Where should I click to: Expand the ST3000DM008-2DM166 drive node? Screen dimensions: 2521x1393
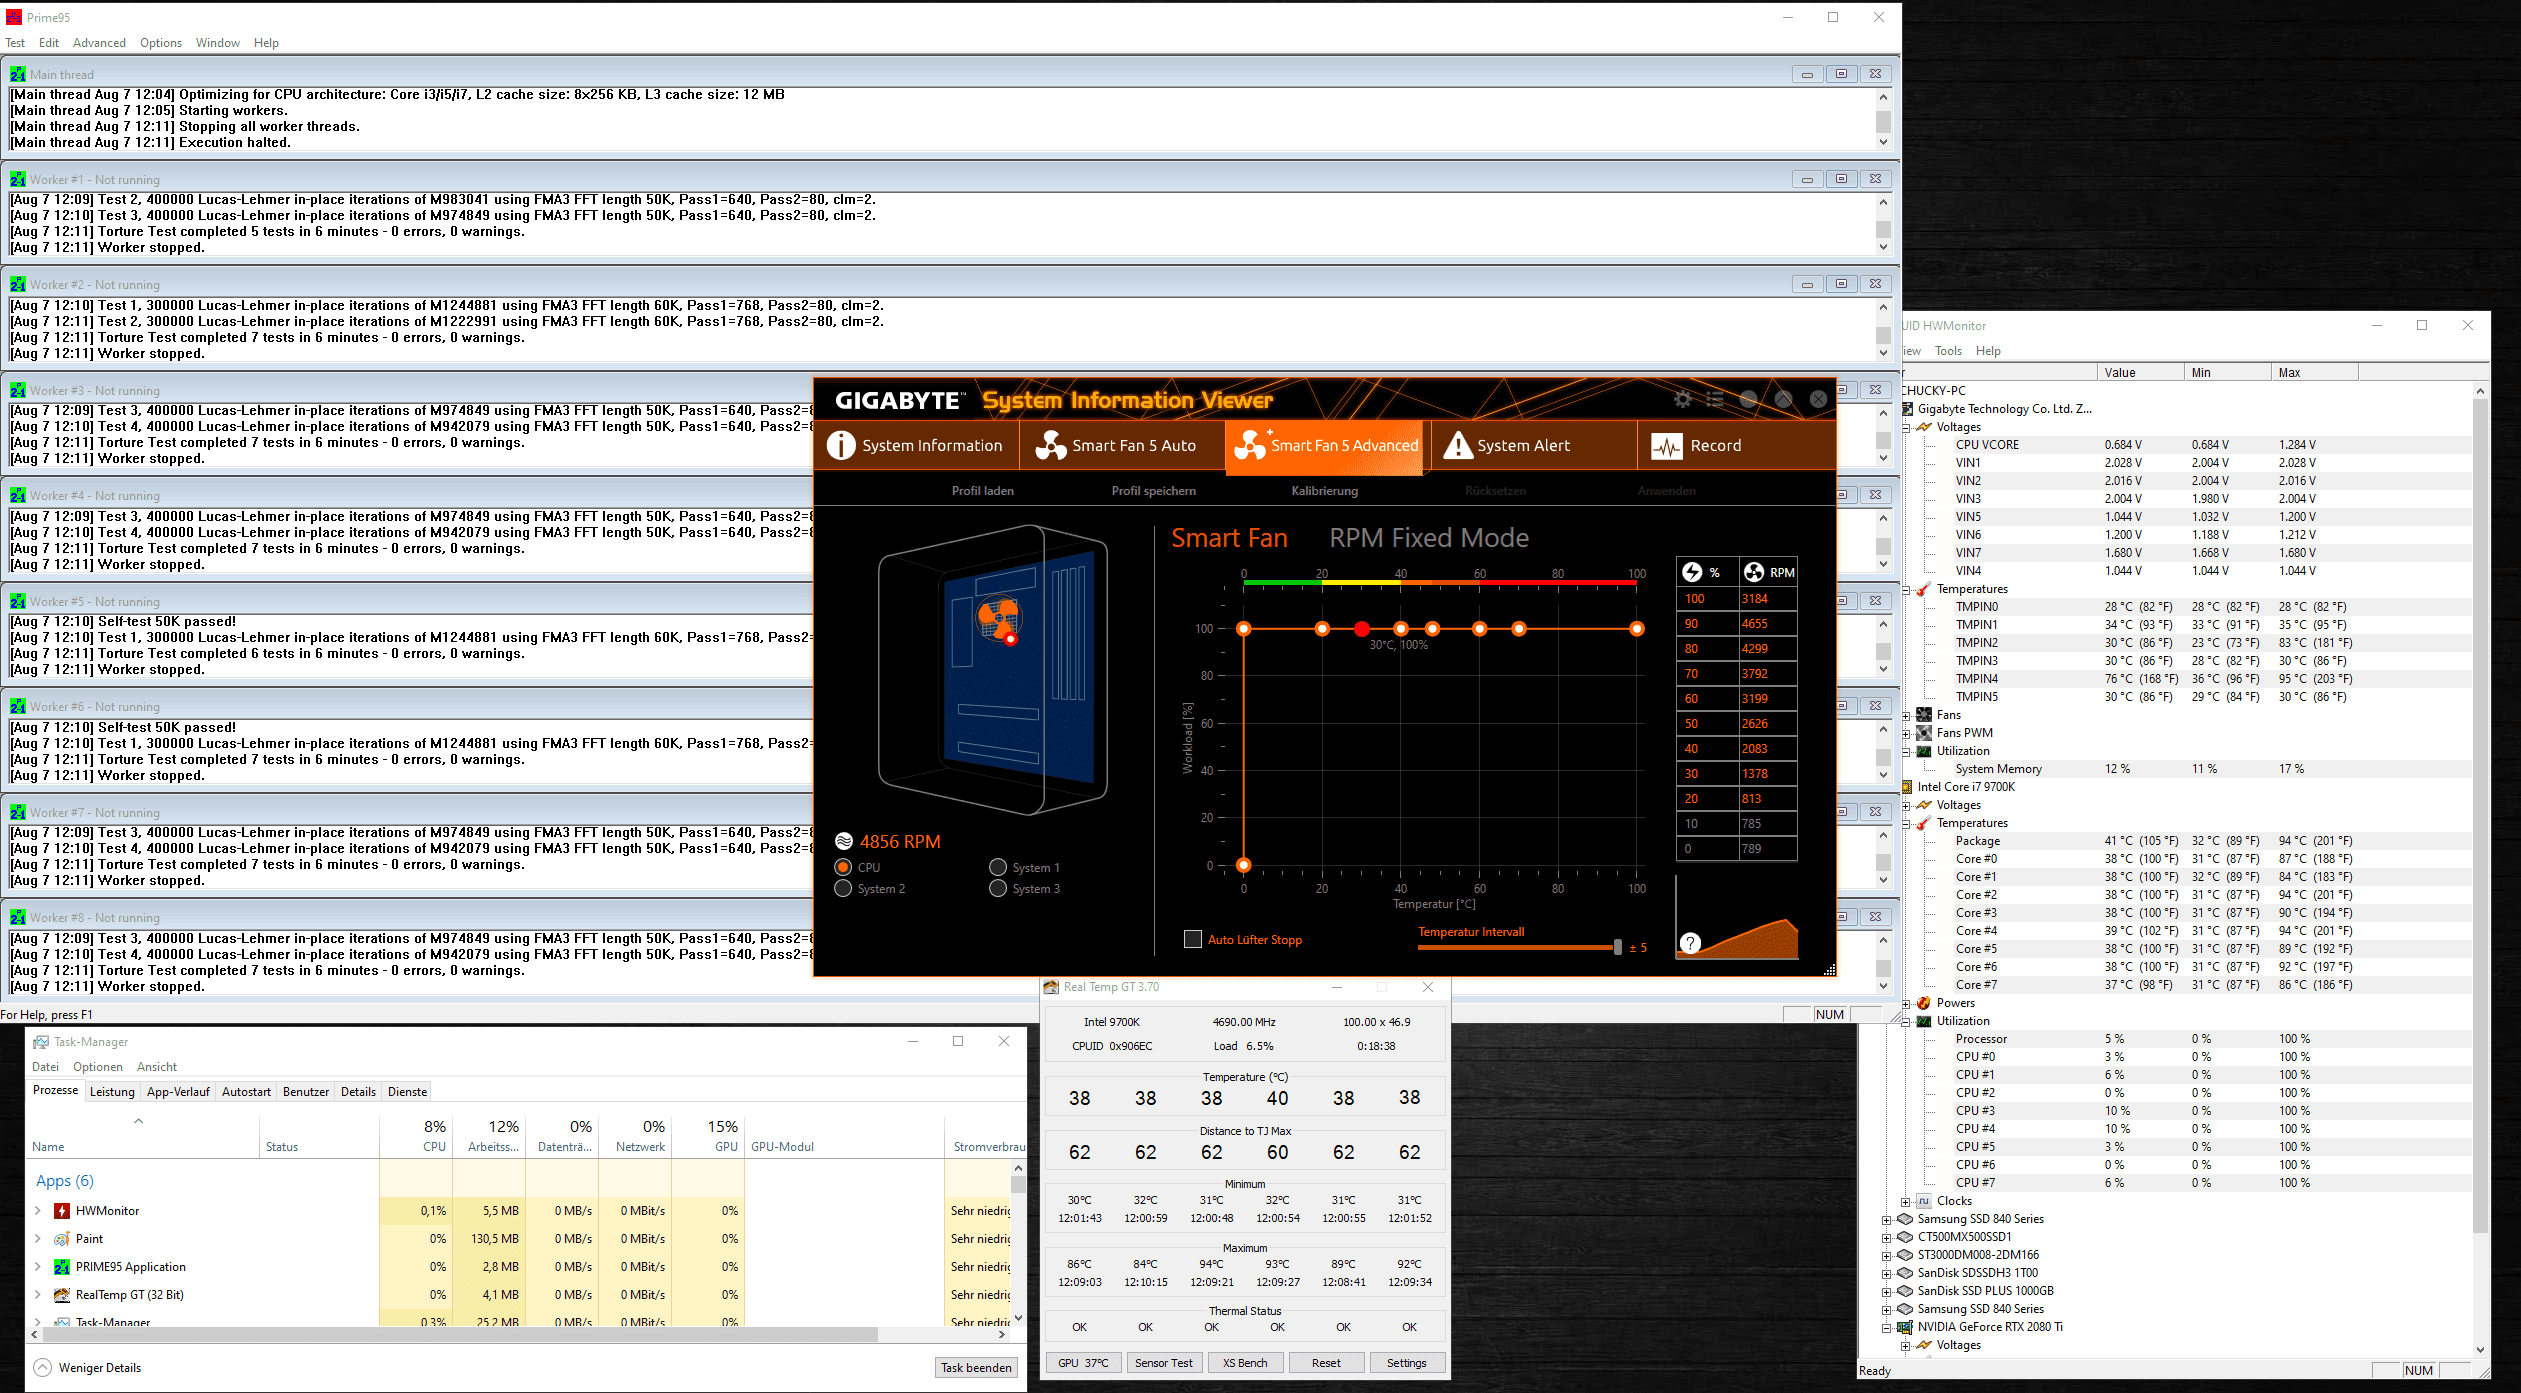(1887, 1256)
